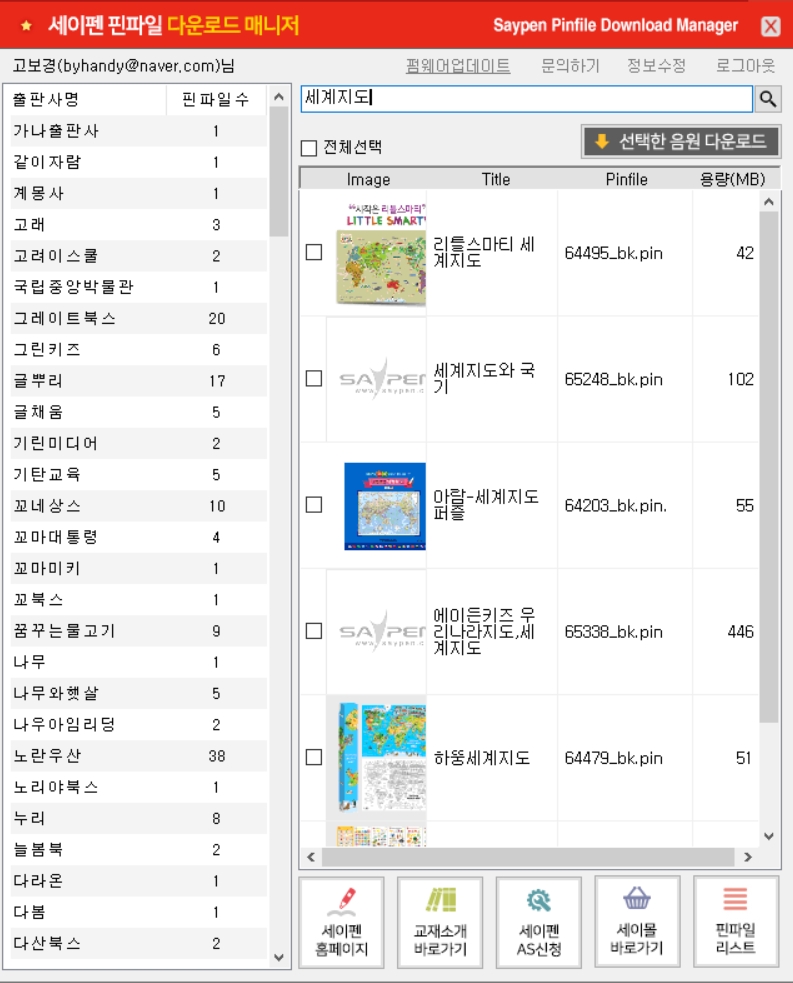Select publisher 꼬네상스
Viewport: 793px width, 983px height.
(139, 505)
